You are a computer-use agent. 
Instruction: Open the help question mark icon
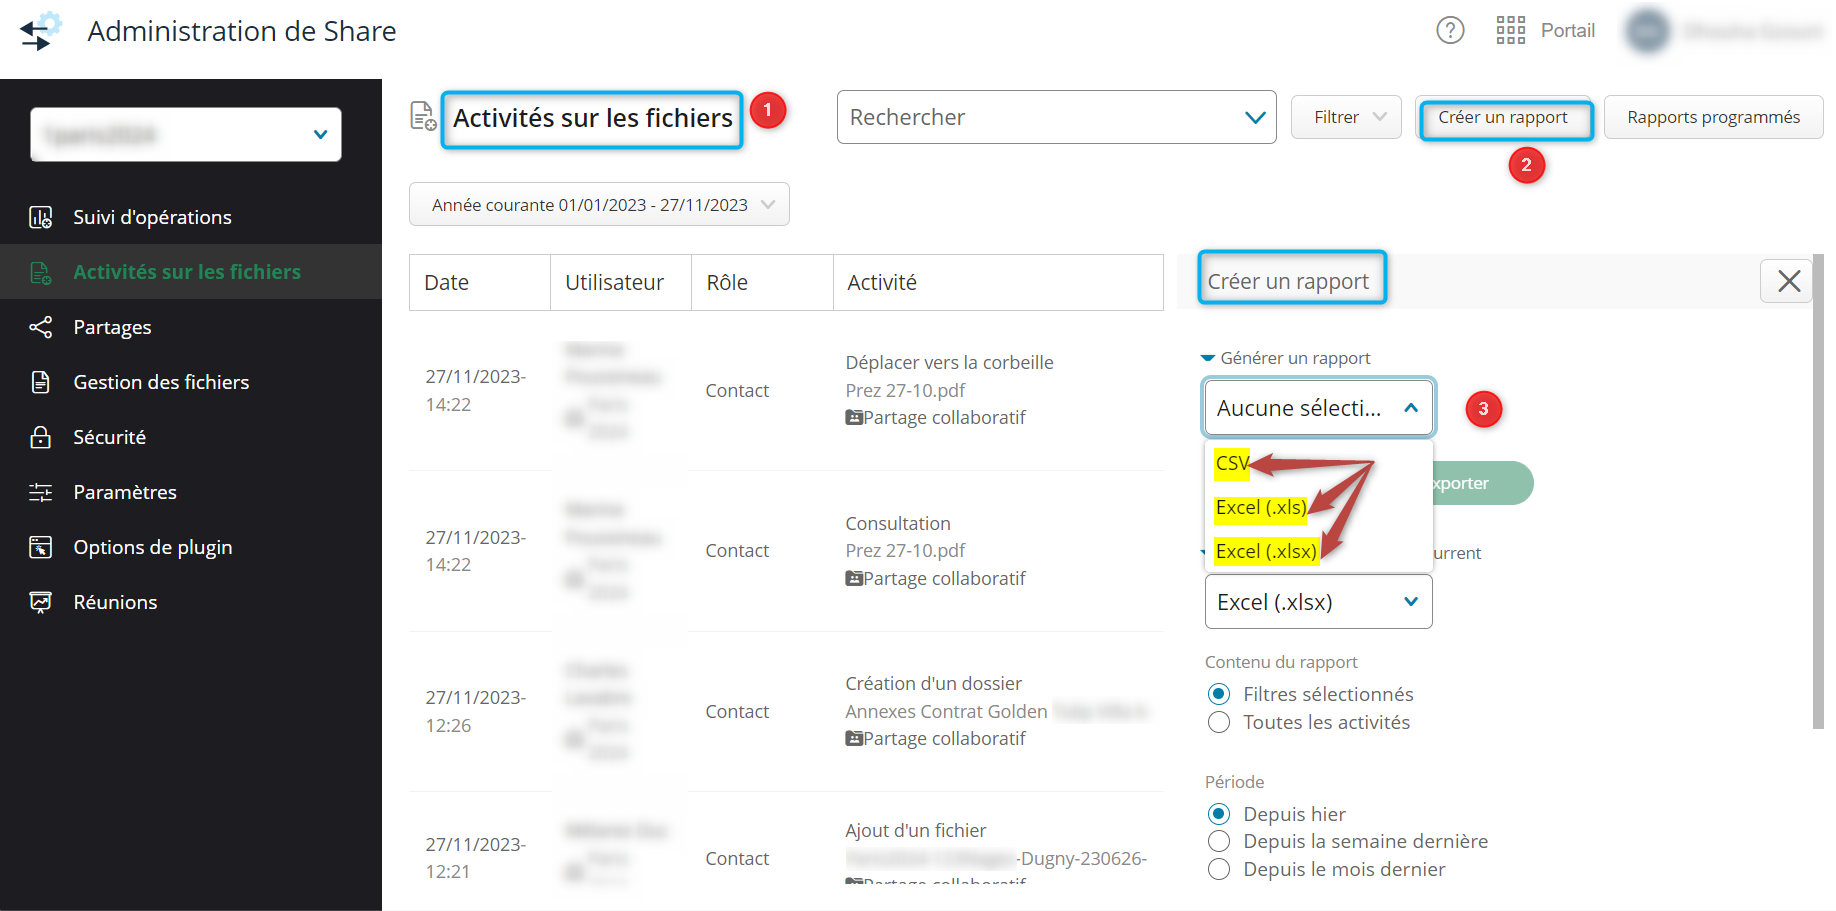pyautogui.click(x=1449, y=31)
